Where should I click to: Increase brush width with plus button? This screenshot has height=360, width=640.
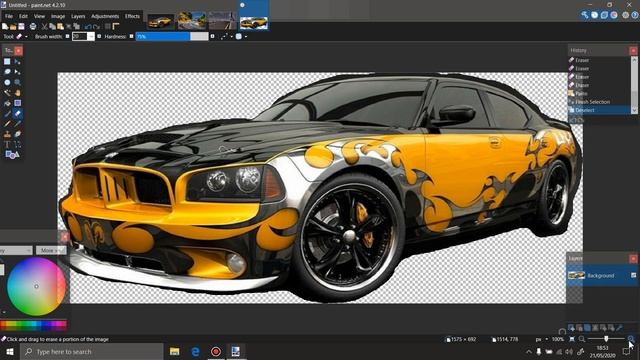[x=99, y=36]
